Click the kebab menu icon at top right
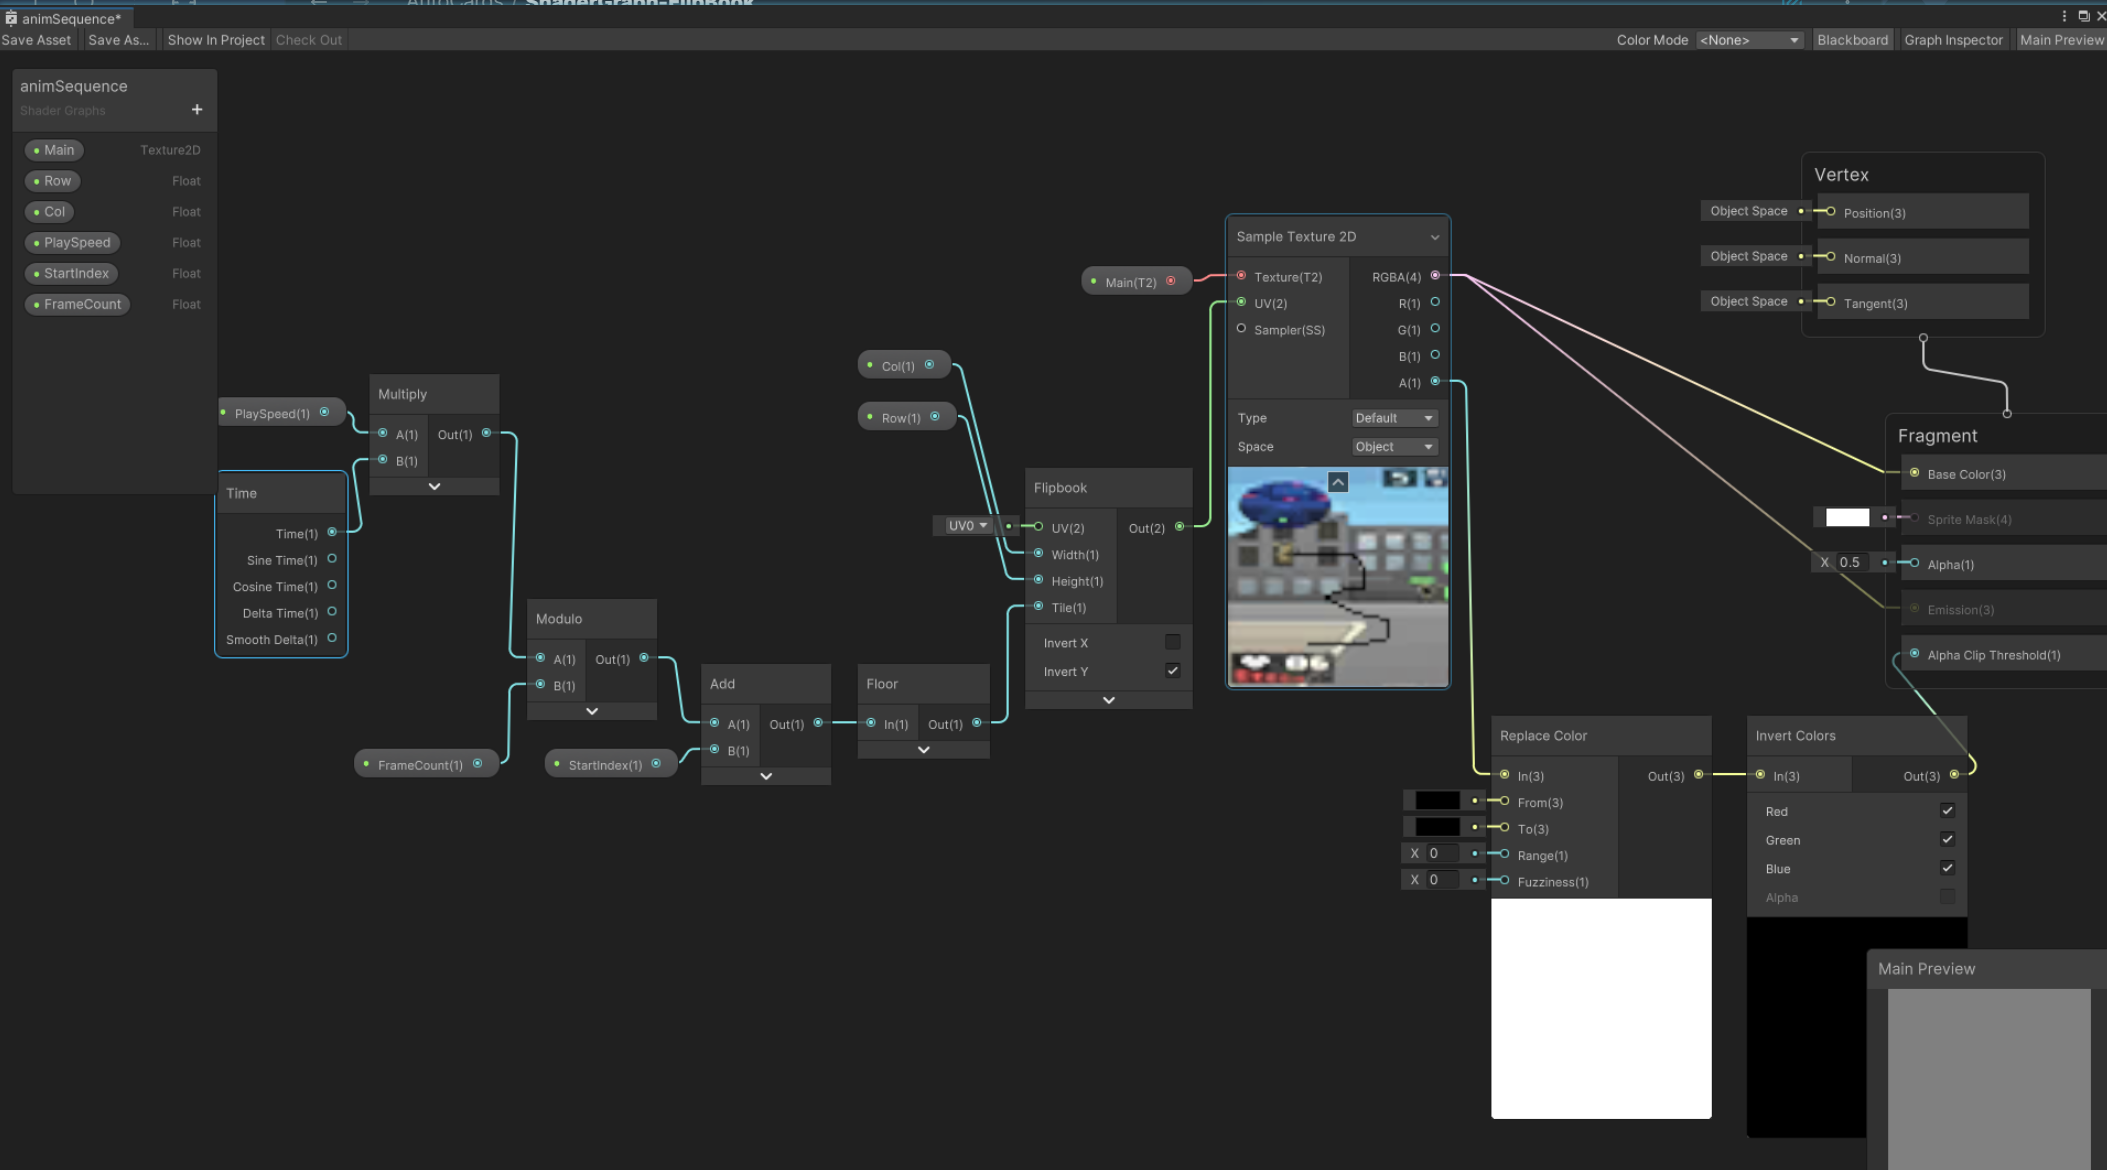Viewport: 2107px width, 1170px height. (2063, 16)
